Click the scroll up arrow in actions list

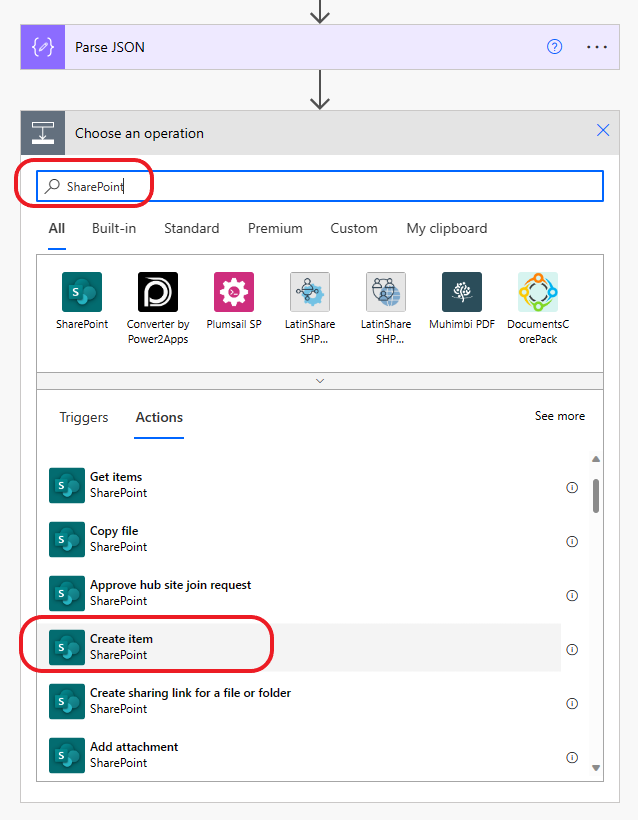point(596,459)
